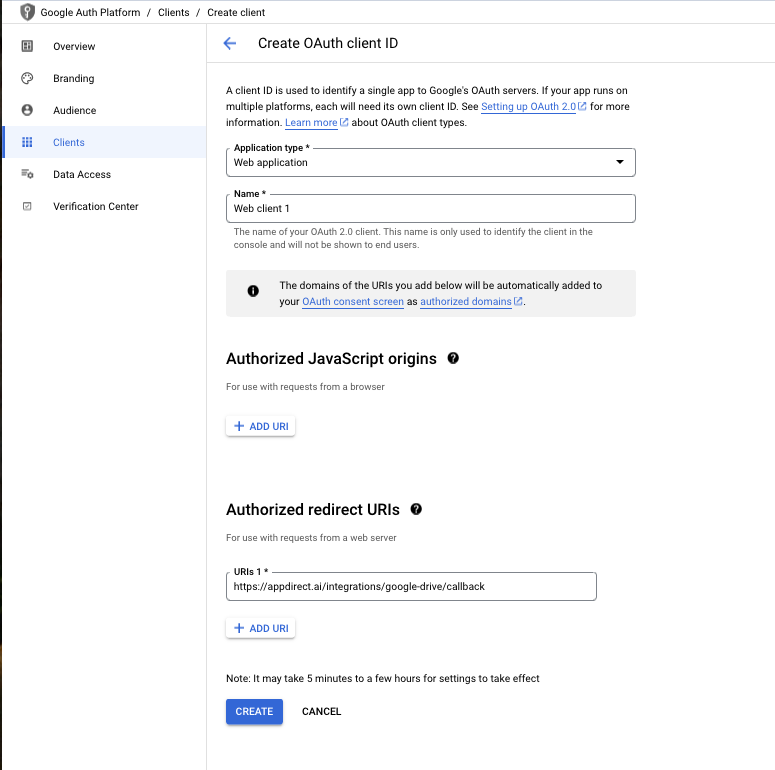Open the Application type dropdown
Image resolution: width=775 pixels, height=770 pixels.
tap(431, 162)
